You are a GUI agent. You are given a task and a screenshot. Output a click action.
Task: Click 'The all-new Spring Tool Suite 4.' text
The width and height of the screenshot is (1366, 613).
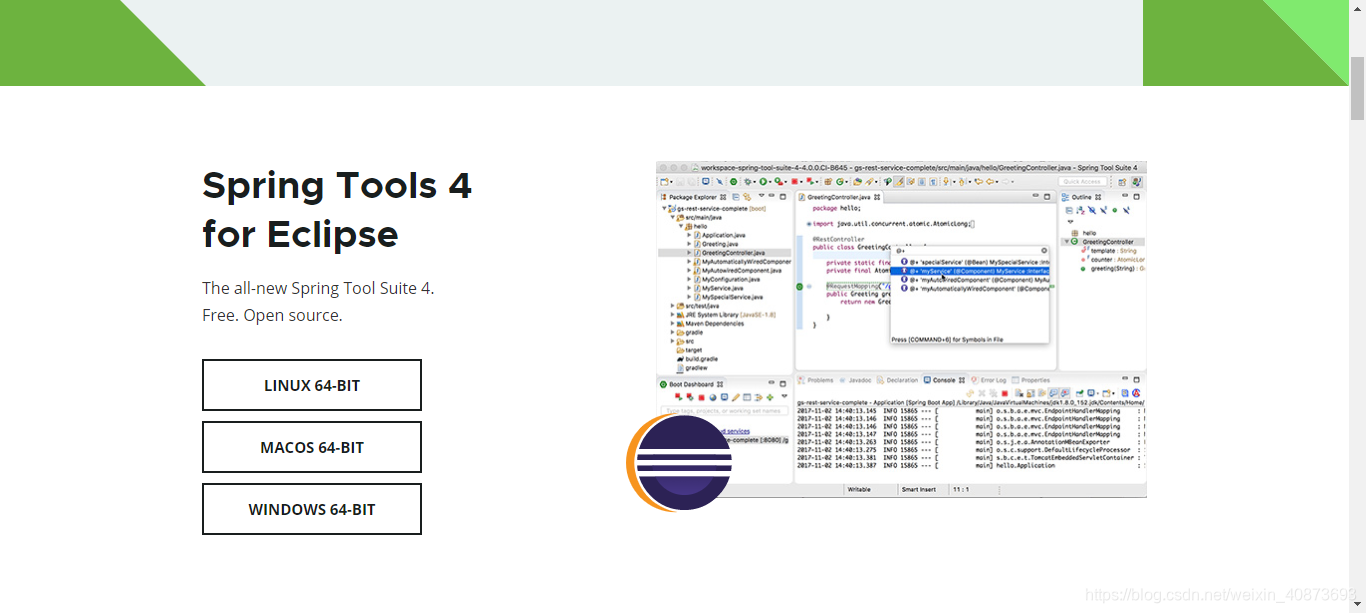point(318,288)
